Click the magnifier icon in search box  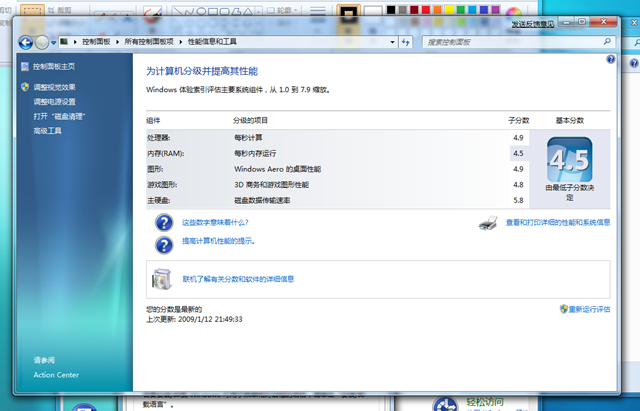click(607, 42)
